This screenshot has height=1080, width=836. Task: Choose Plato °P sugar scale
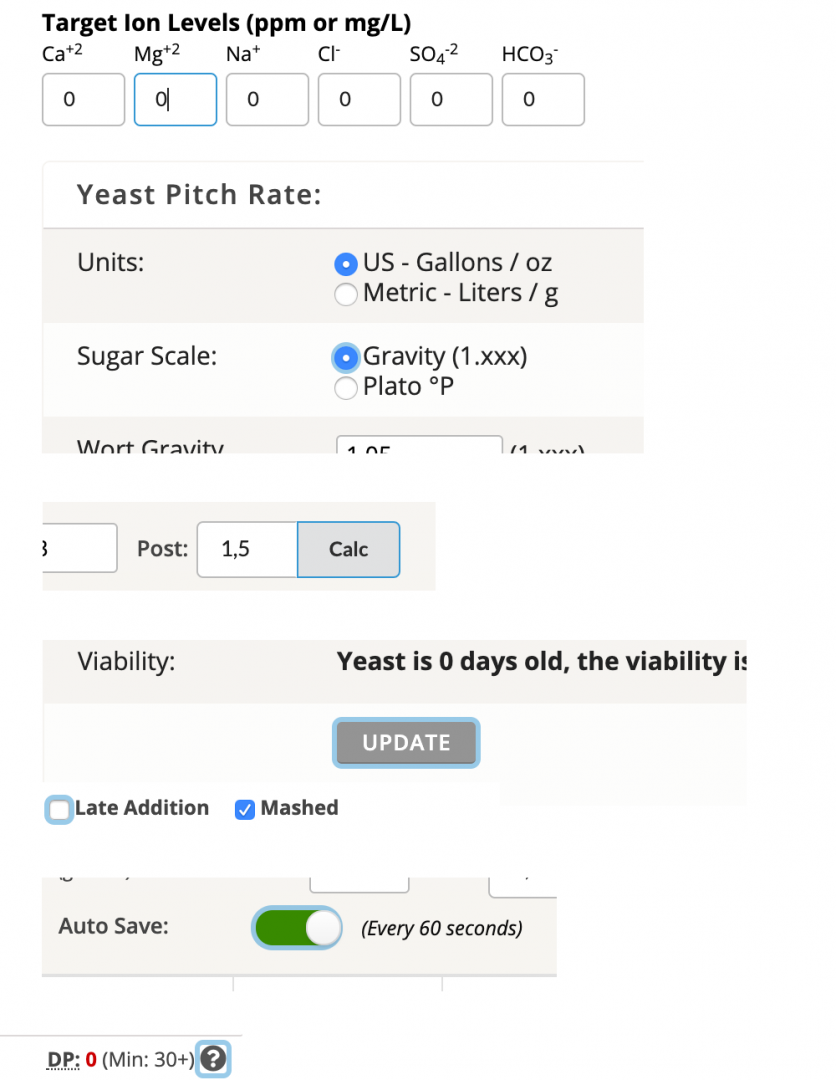pyautogui.click(x=346, y=388)
